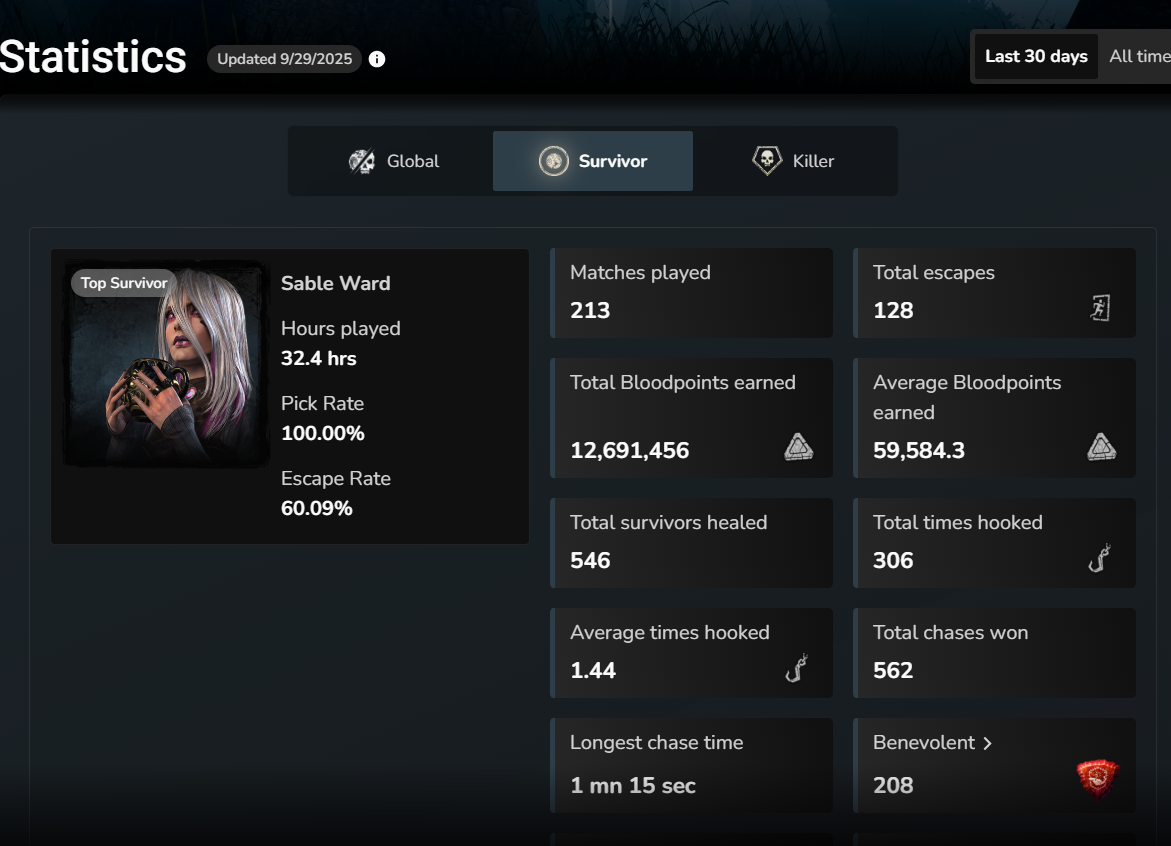Click the Total chases won label
1171x846 pixels.
tap(951, 632)
